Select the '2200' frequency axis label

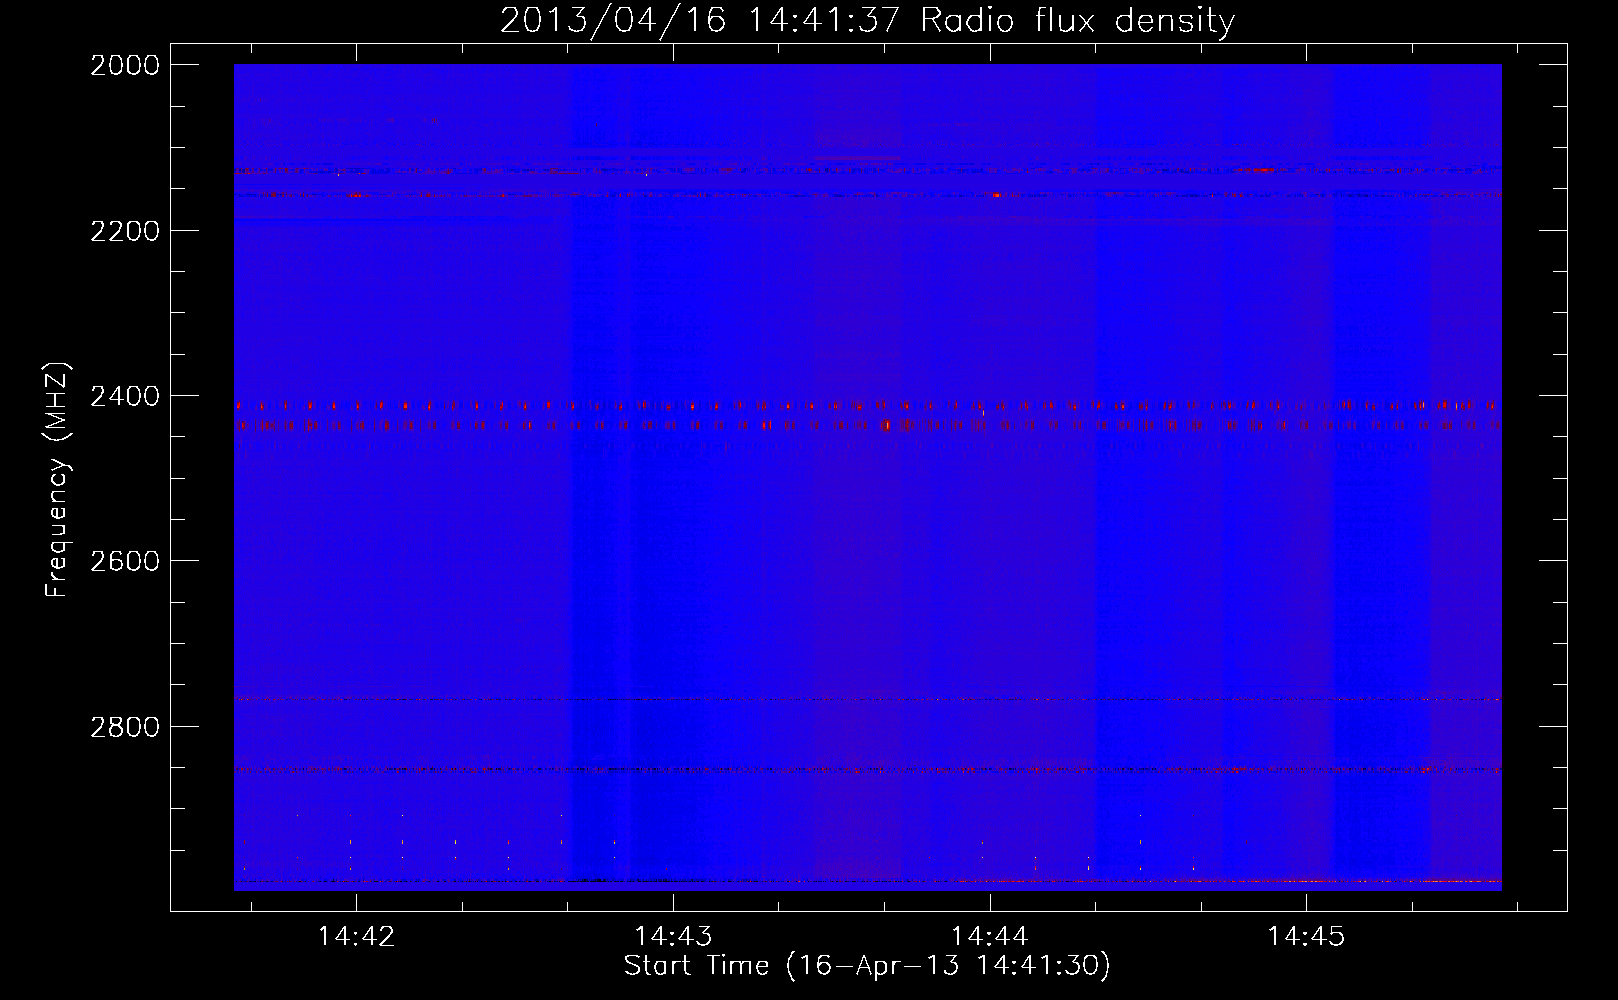[125, 230]
